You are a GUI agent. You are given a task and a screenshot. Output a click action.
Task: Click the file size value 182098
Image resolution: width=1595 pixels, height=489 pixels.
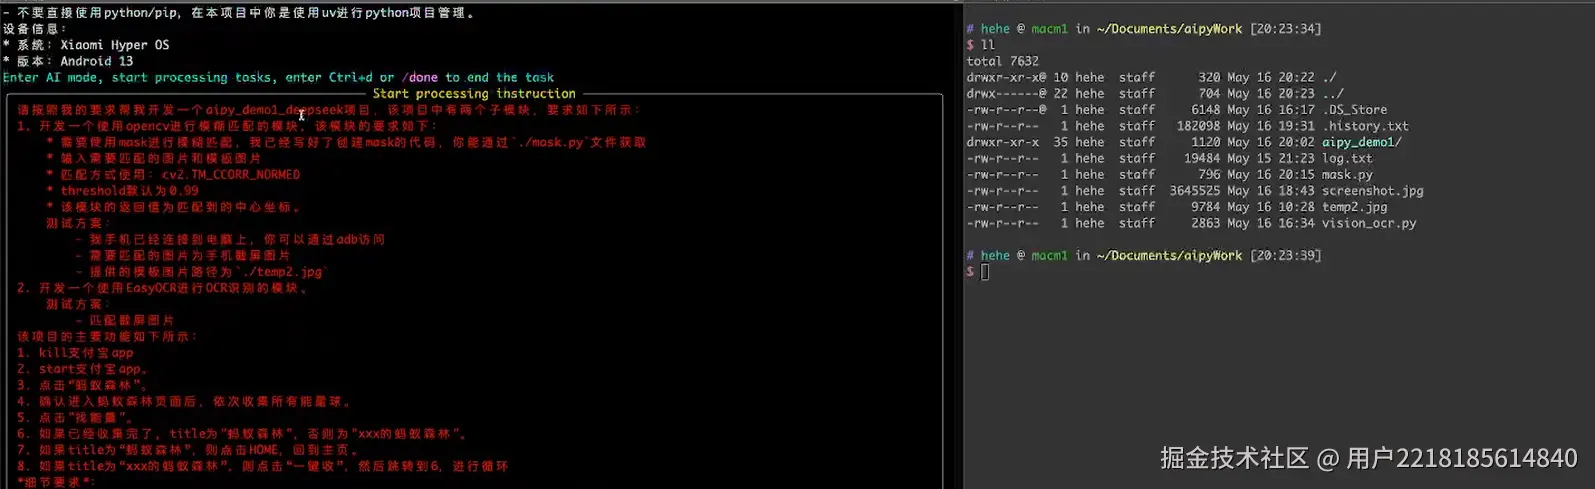click(x=1199, y=126)
